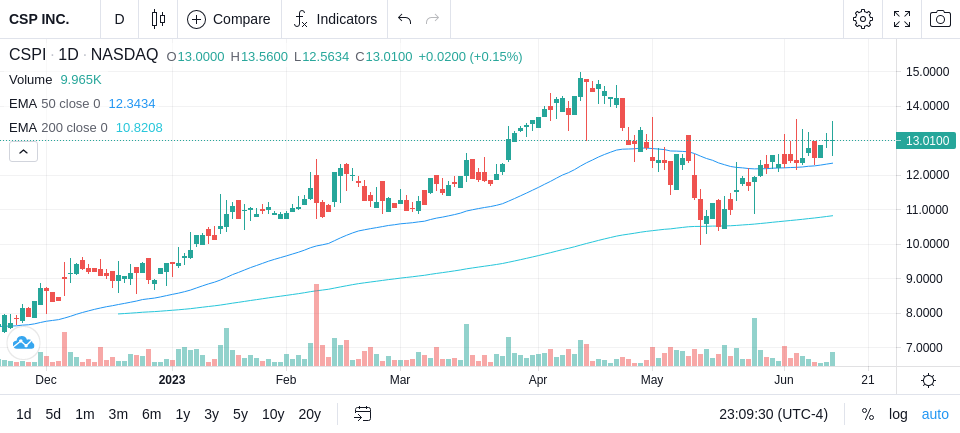Image resolution: width=960 pixels, height=433 pixels.
Task: Enter fullscreen mode
Action: point(902,19)
